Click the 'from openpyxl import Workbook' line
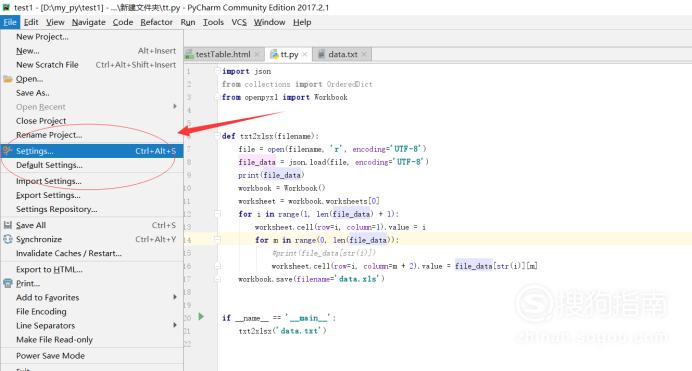 click(285, 97)
